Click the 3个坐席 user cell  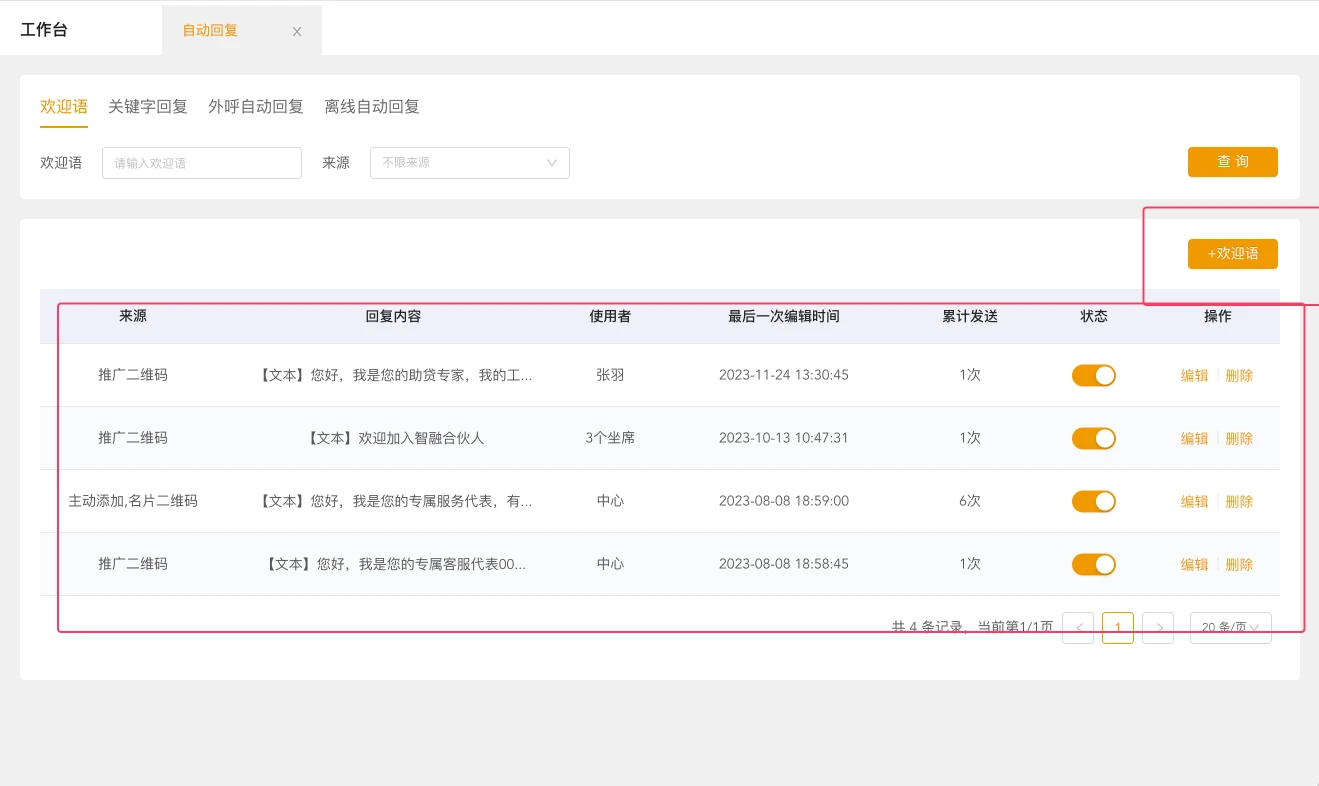[x=610, y=438]
